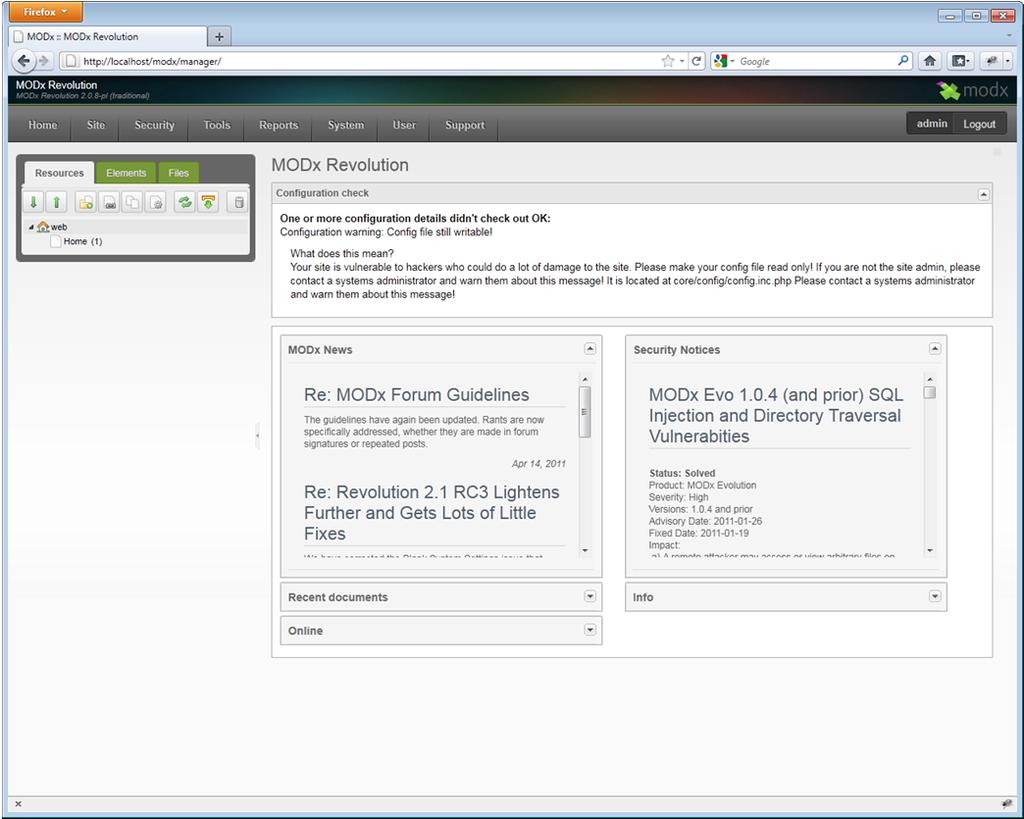
Task: Open the Reports menu
Action: [x=278, y=125]
